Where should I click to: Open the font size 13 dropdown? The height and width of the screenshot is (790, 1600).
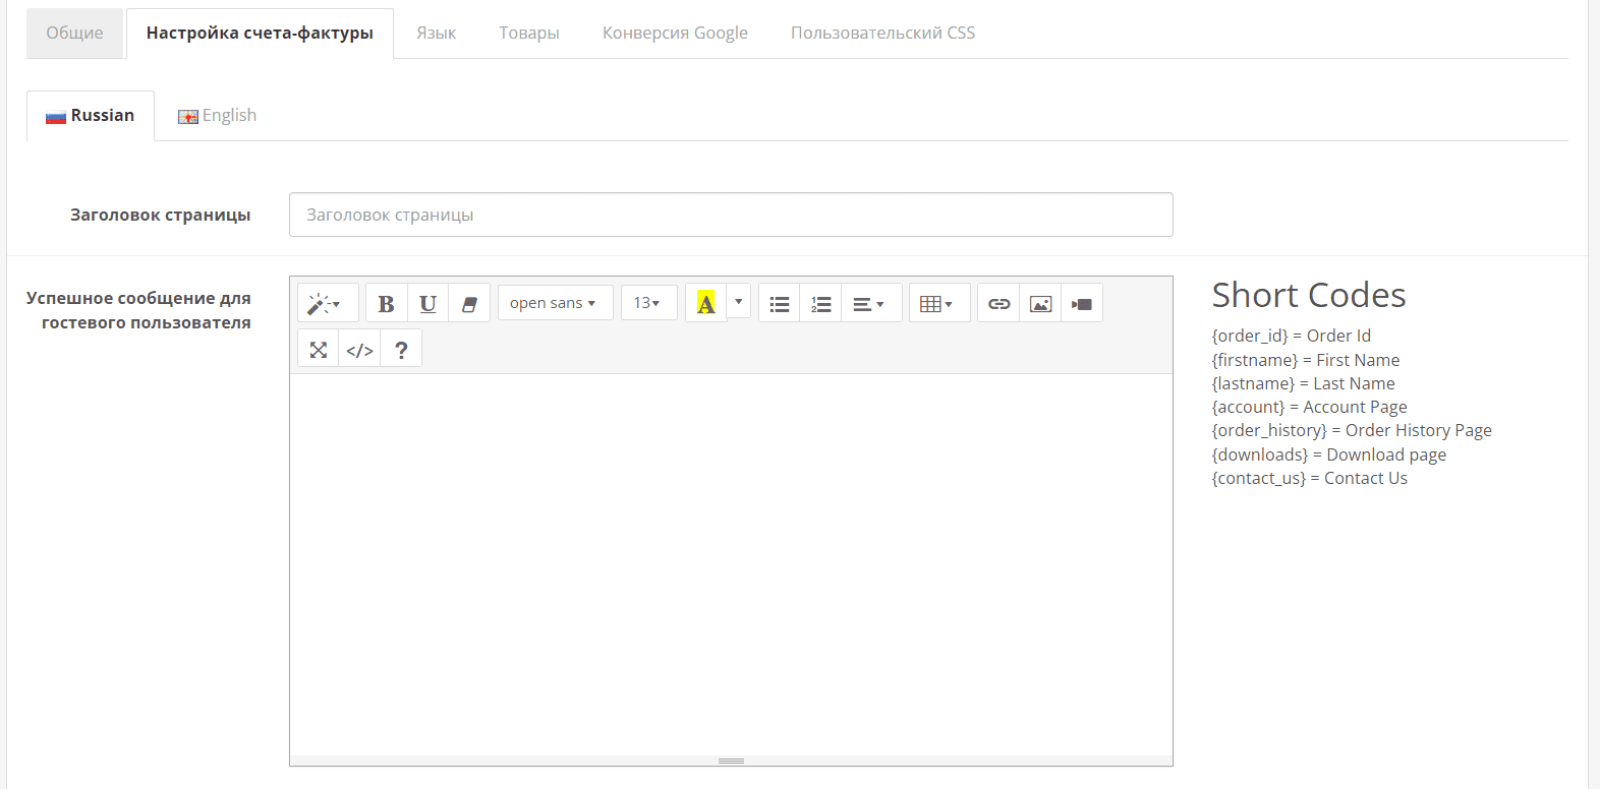coord(649,303)
